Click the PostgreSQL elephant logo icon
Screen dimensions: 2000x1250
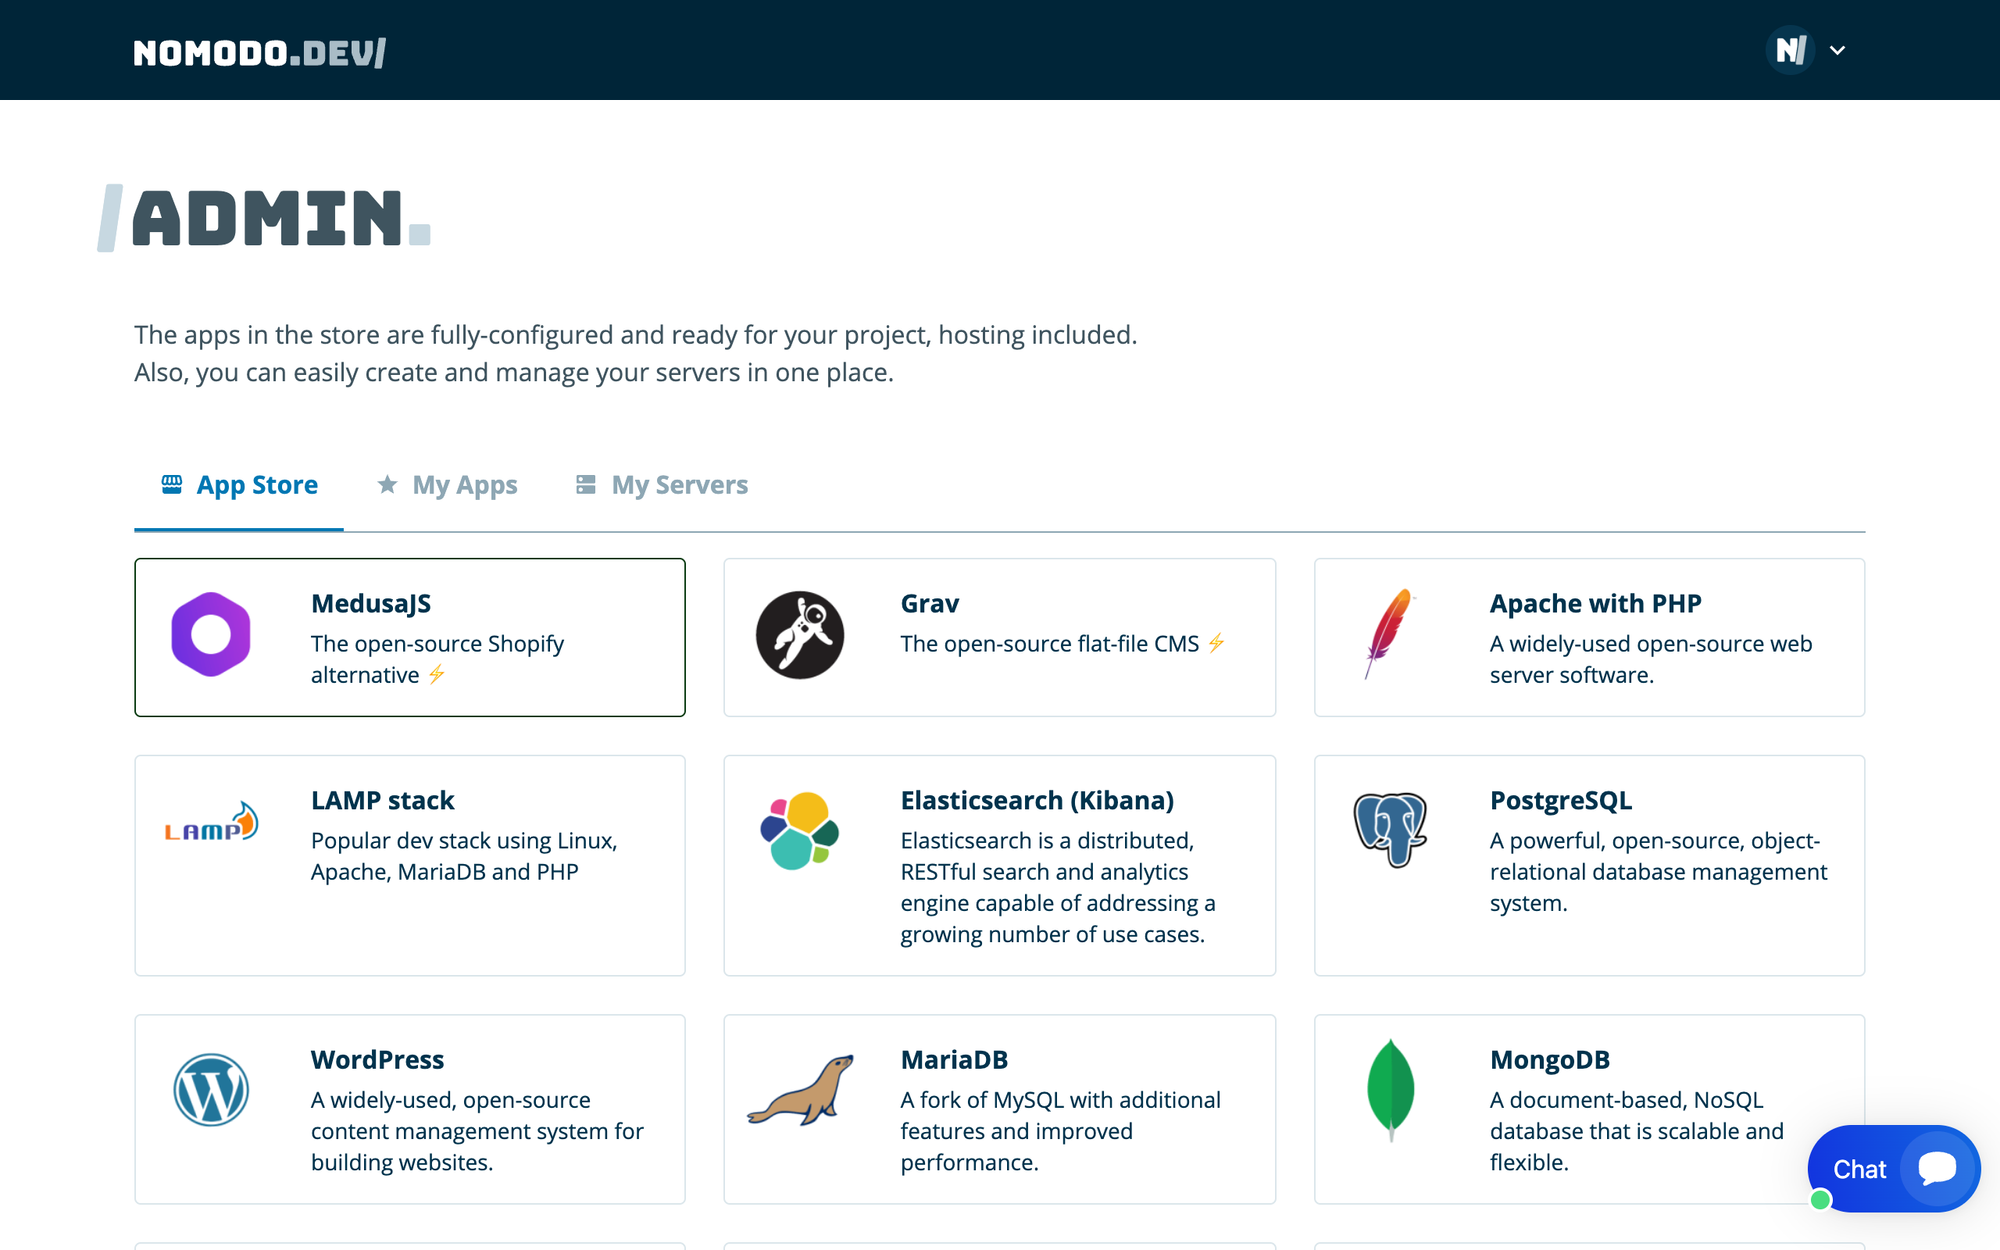(1390, 829)
